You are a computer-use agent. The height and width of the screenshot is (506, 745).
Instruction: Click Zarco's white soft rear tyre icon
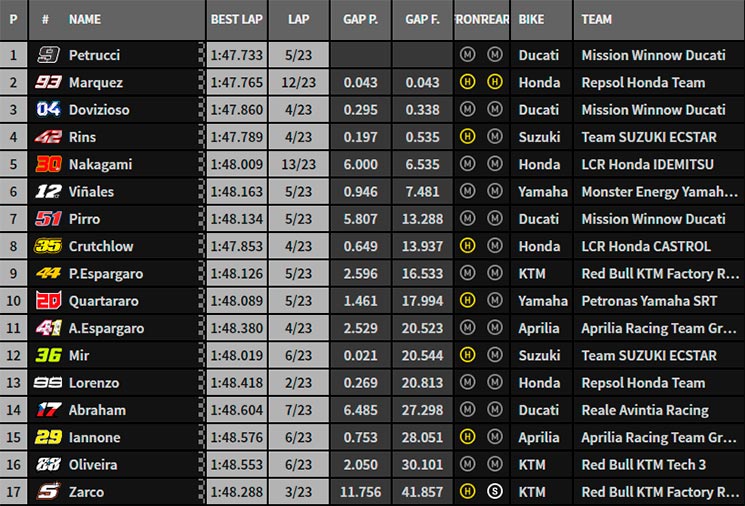click(495, 491)
